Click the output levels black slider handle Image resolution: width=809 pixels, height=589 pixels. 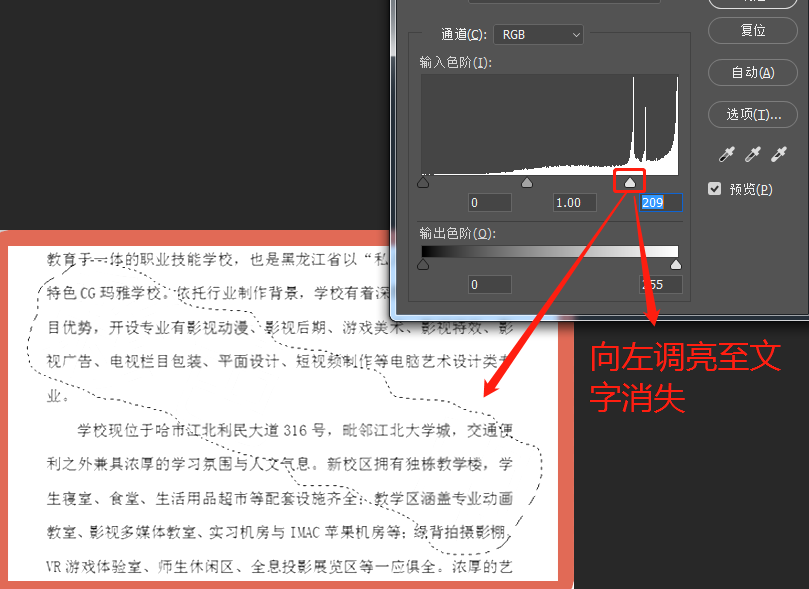(x=423, y=265)
